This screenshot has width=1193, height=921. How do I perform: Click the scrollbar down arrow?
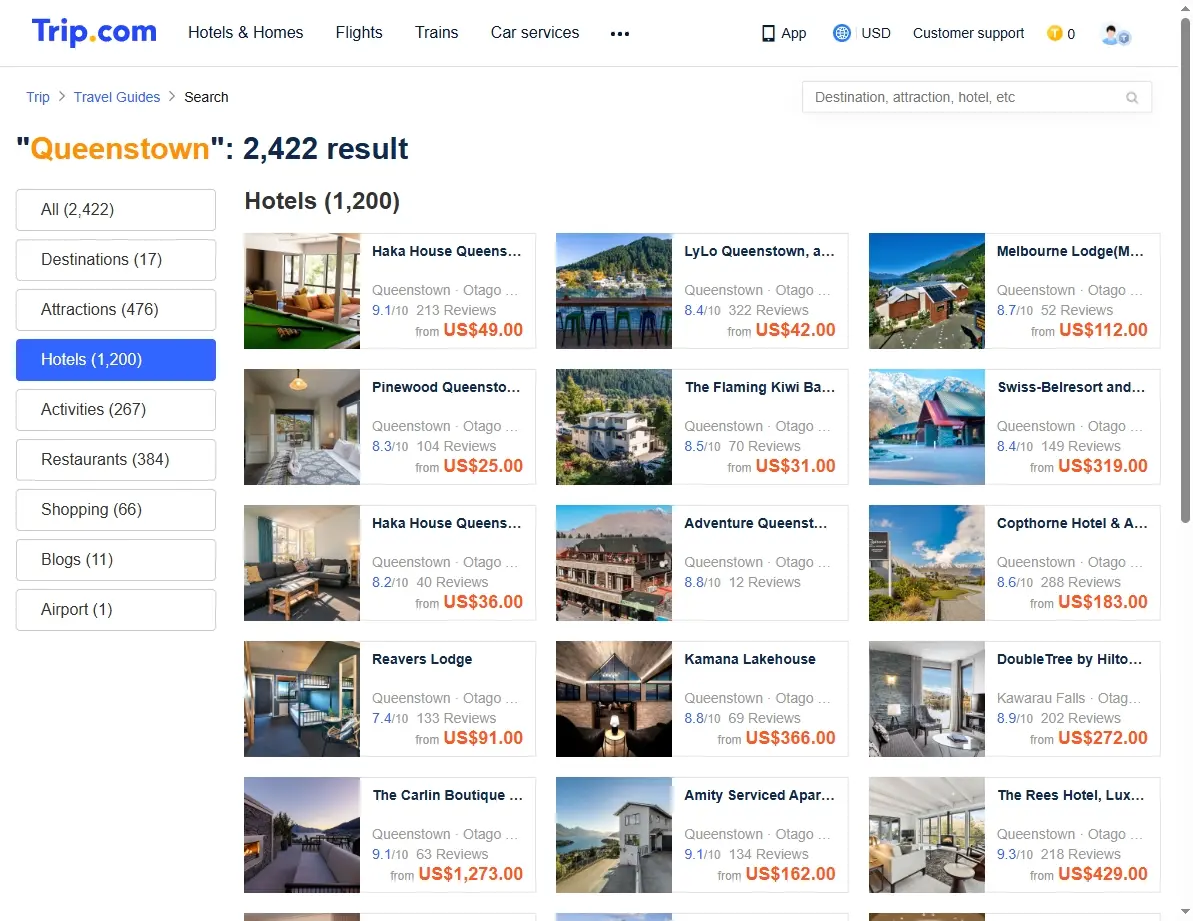pos(1185,911)
